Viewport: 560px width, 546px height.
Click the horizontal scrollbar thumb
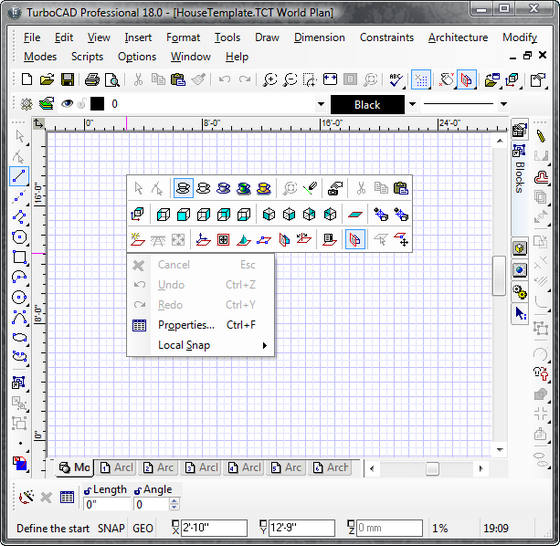tap(432, 468)
